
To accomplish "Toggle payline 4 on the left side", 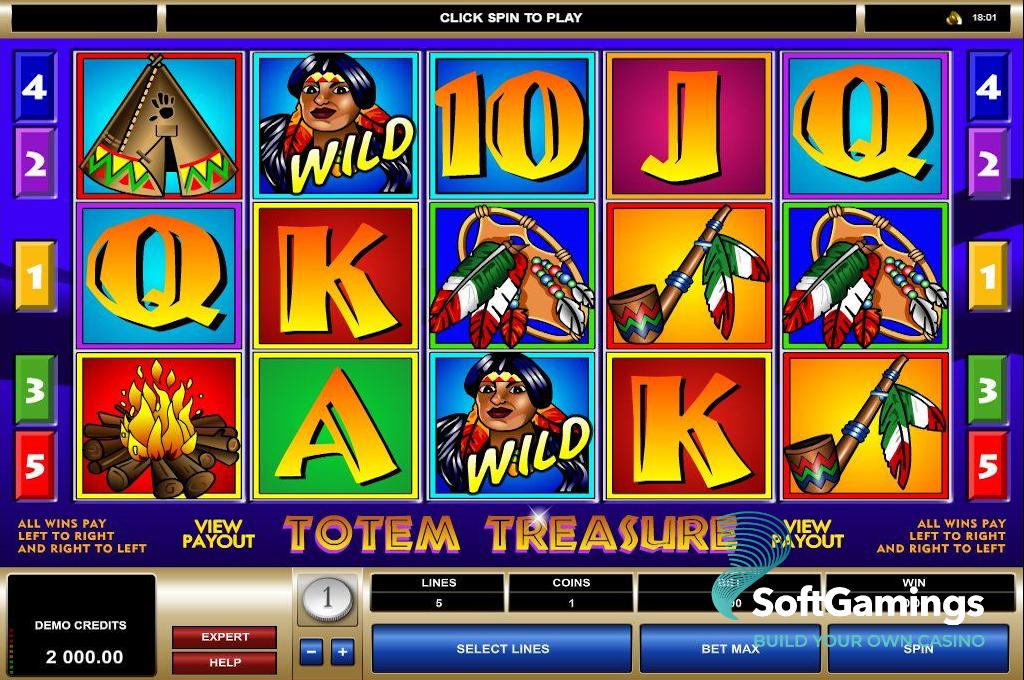I will tap(35, 87).
